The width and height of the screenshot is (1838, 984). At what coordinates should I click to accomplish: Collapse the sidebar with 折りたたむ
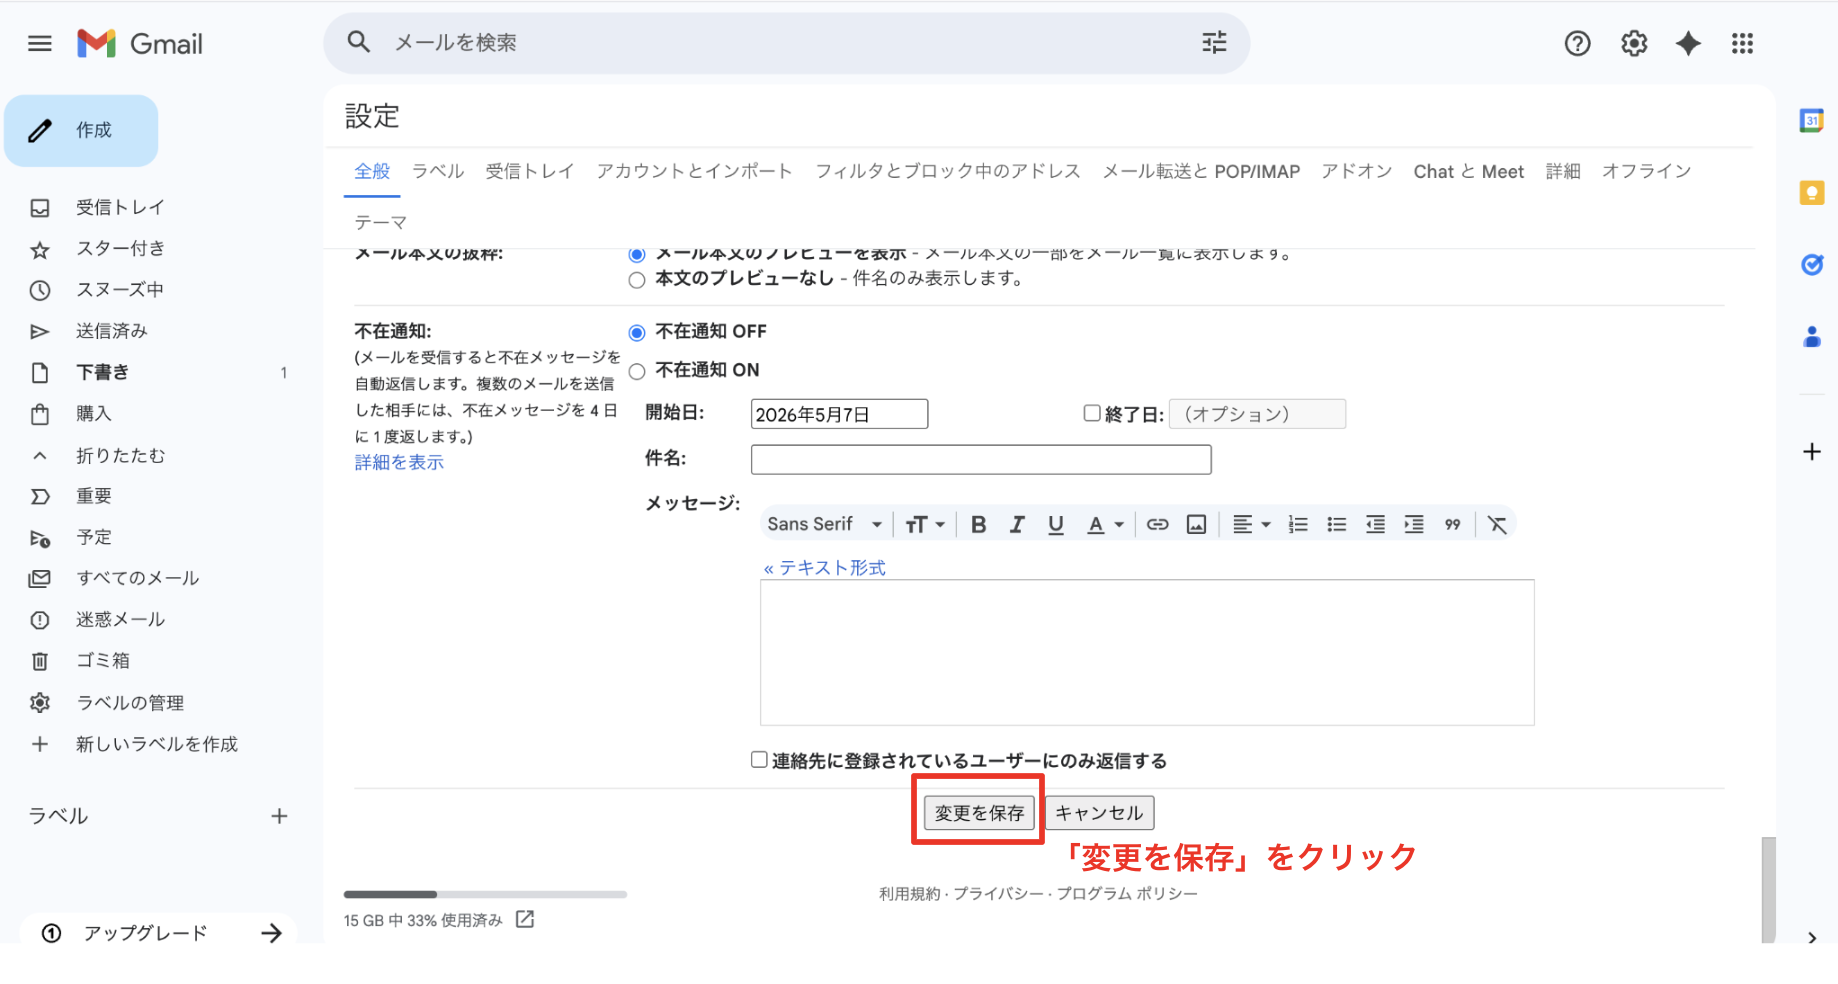tap(120, 455)
